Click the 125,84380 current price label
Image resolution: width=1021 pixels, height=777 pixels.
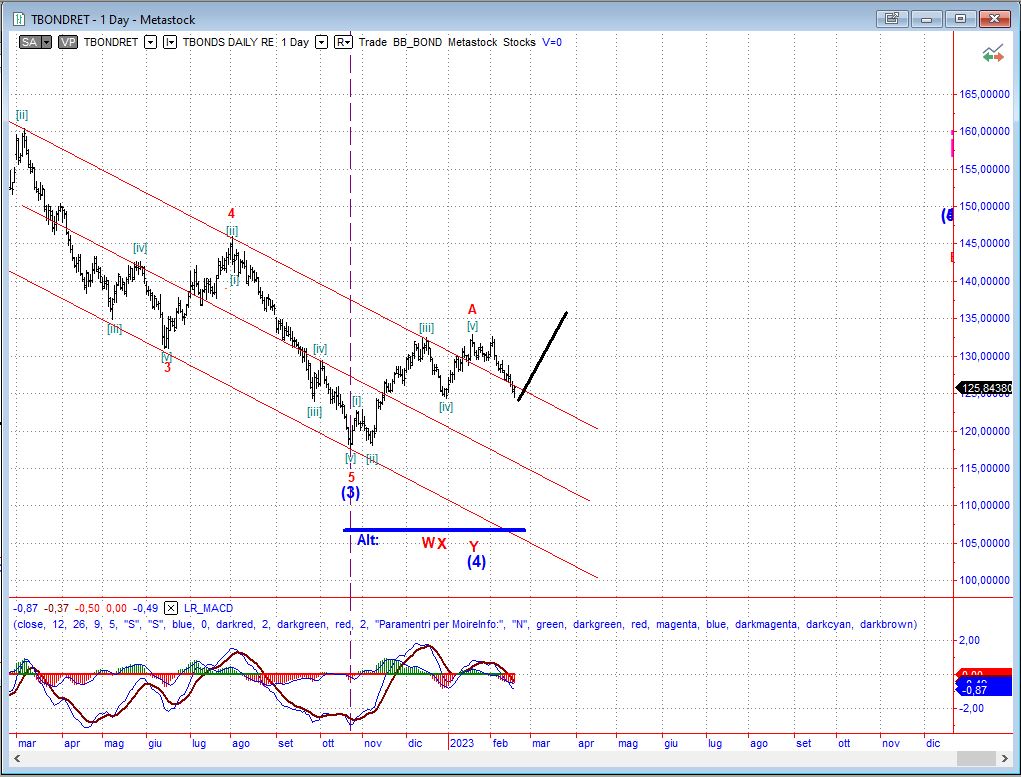coord(986,388)
